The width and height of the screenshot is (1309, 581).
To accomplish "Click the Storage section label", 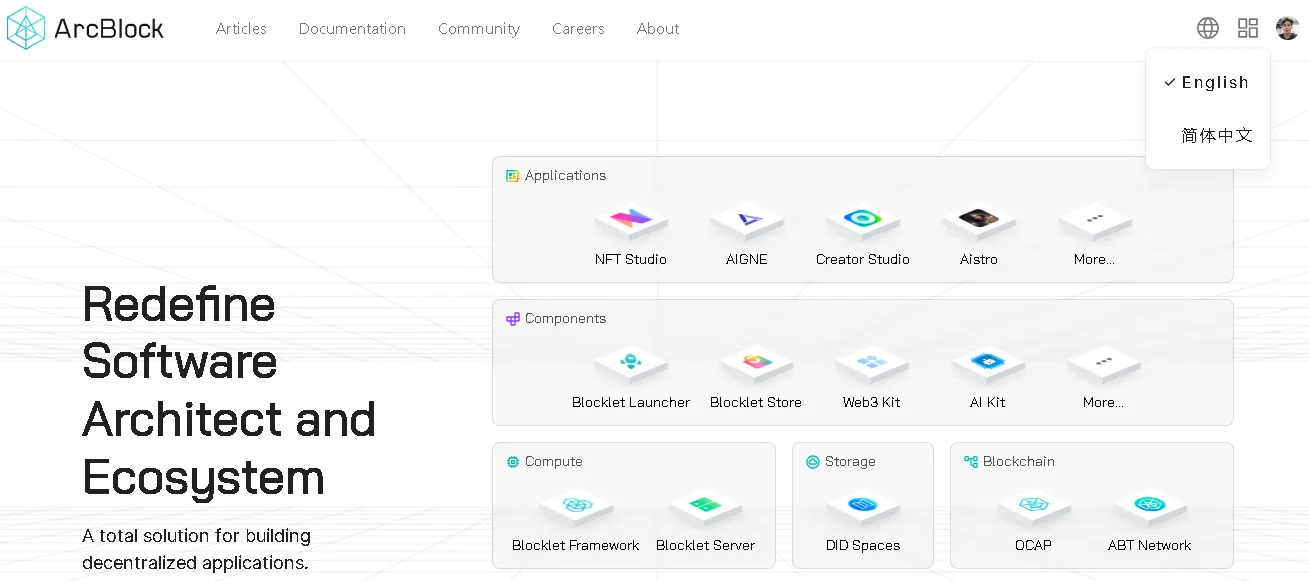I will click(850, 462).
